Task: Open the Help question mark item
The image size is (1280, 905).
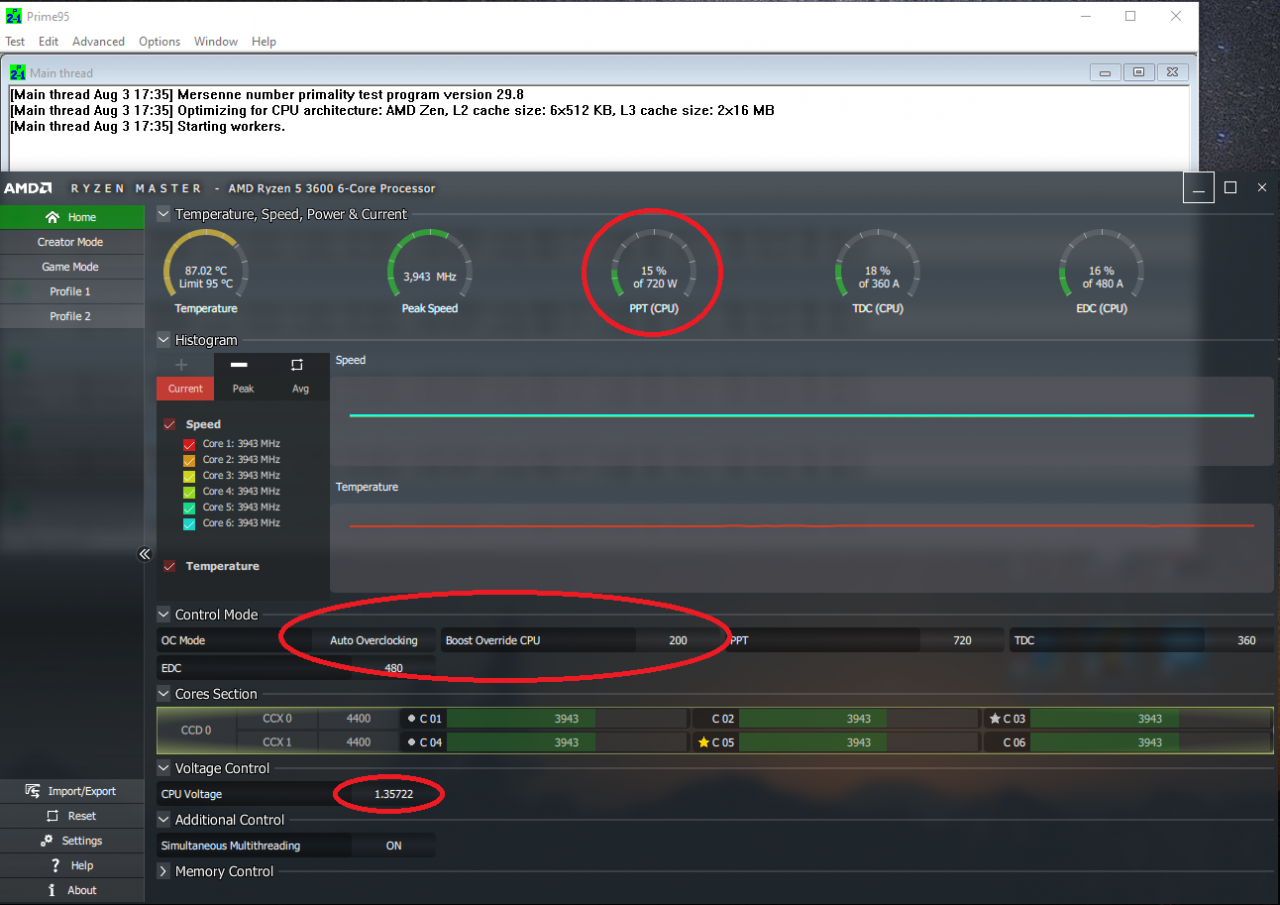Action: [x=55, y=866]
